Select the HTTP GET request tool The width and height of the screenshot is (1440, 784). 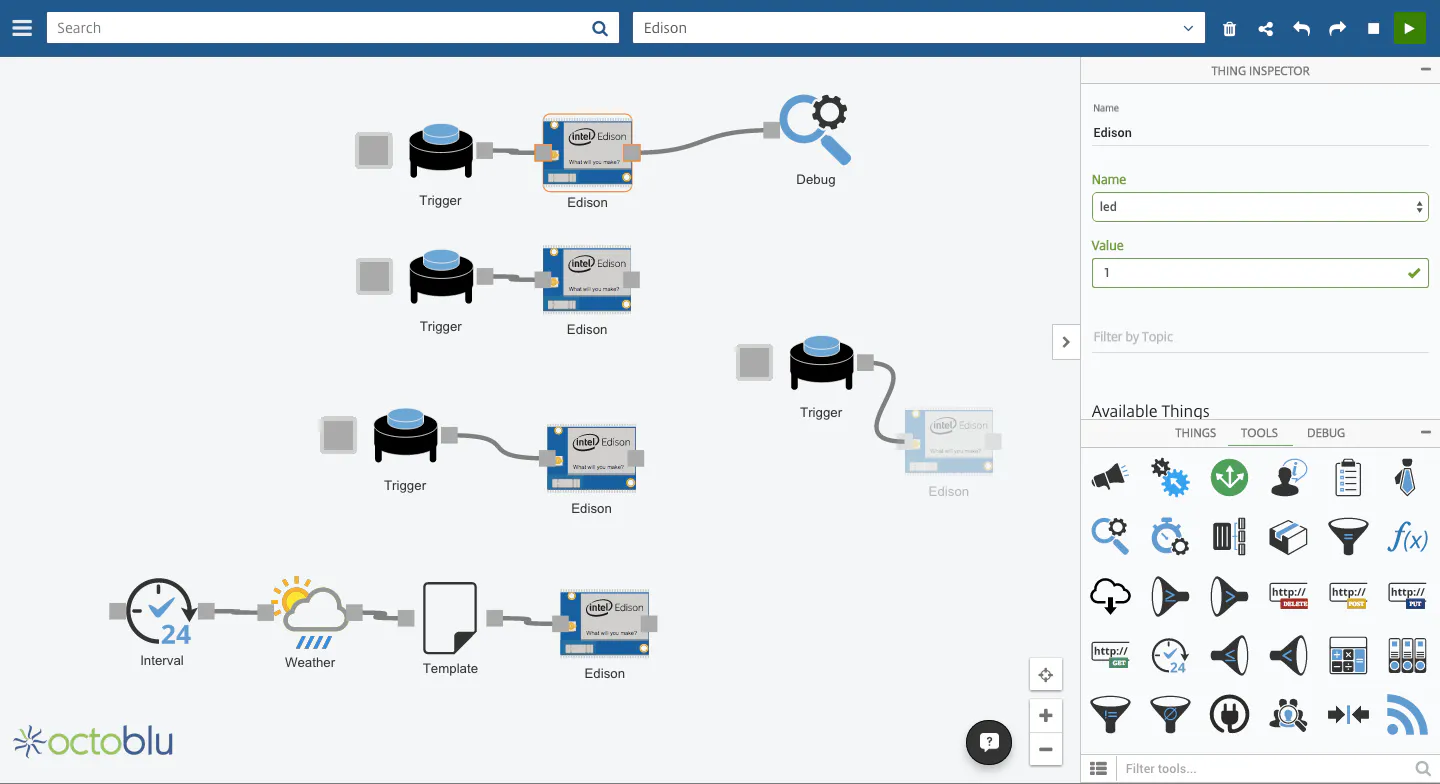pyautogui.click(x=1110, y=655)
